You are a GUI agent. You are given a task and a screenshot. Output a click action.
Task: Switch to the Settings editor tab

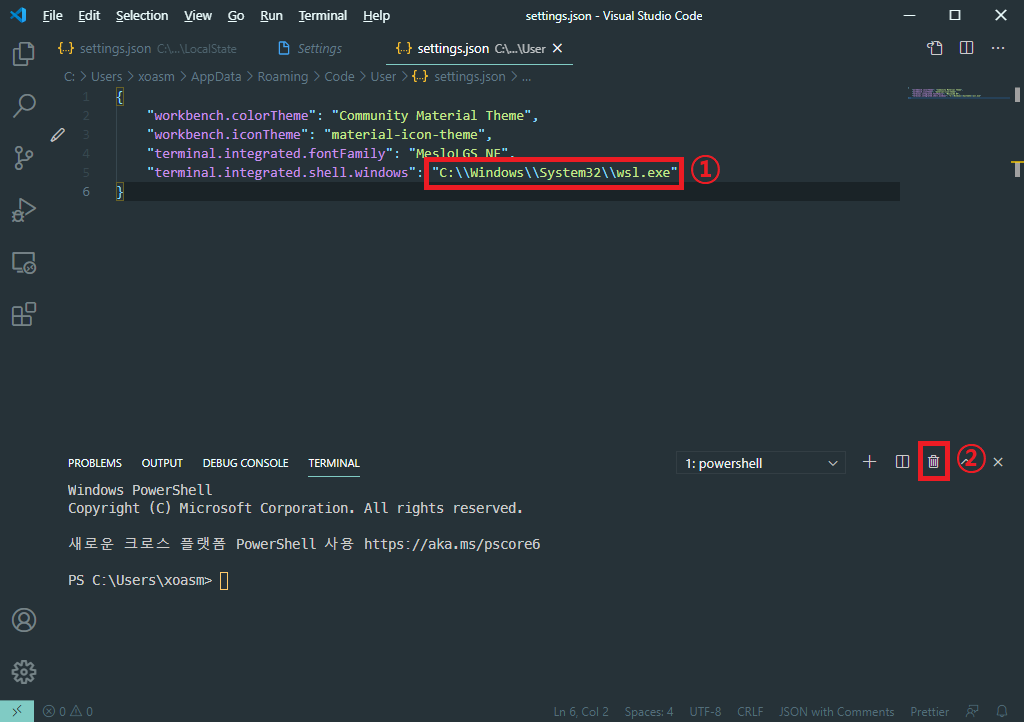tap(310, 48)
